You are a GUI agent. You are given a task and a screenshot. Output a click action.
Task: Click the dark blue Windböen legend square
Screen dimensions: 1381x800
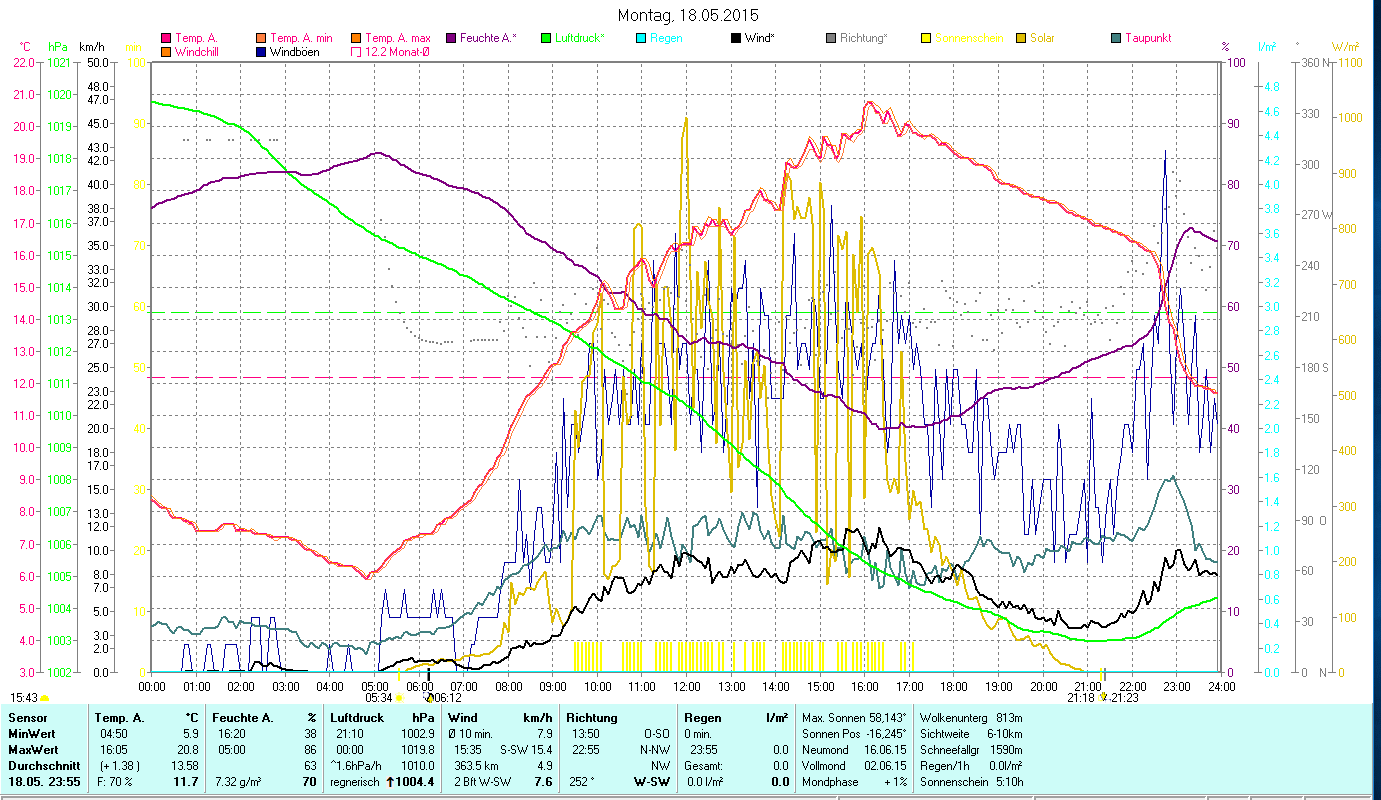[x=261, y=52]
